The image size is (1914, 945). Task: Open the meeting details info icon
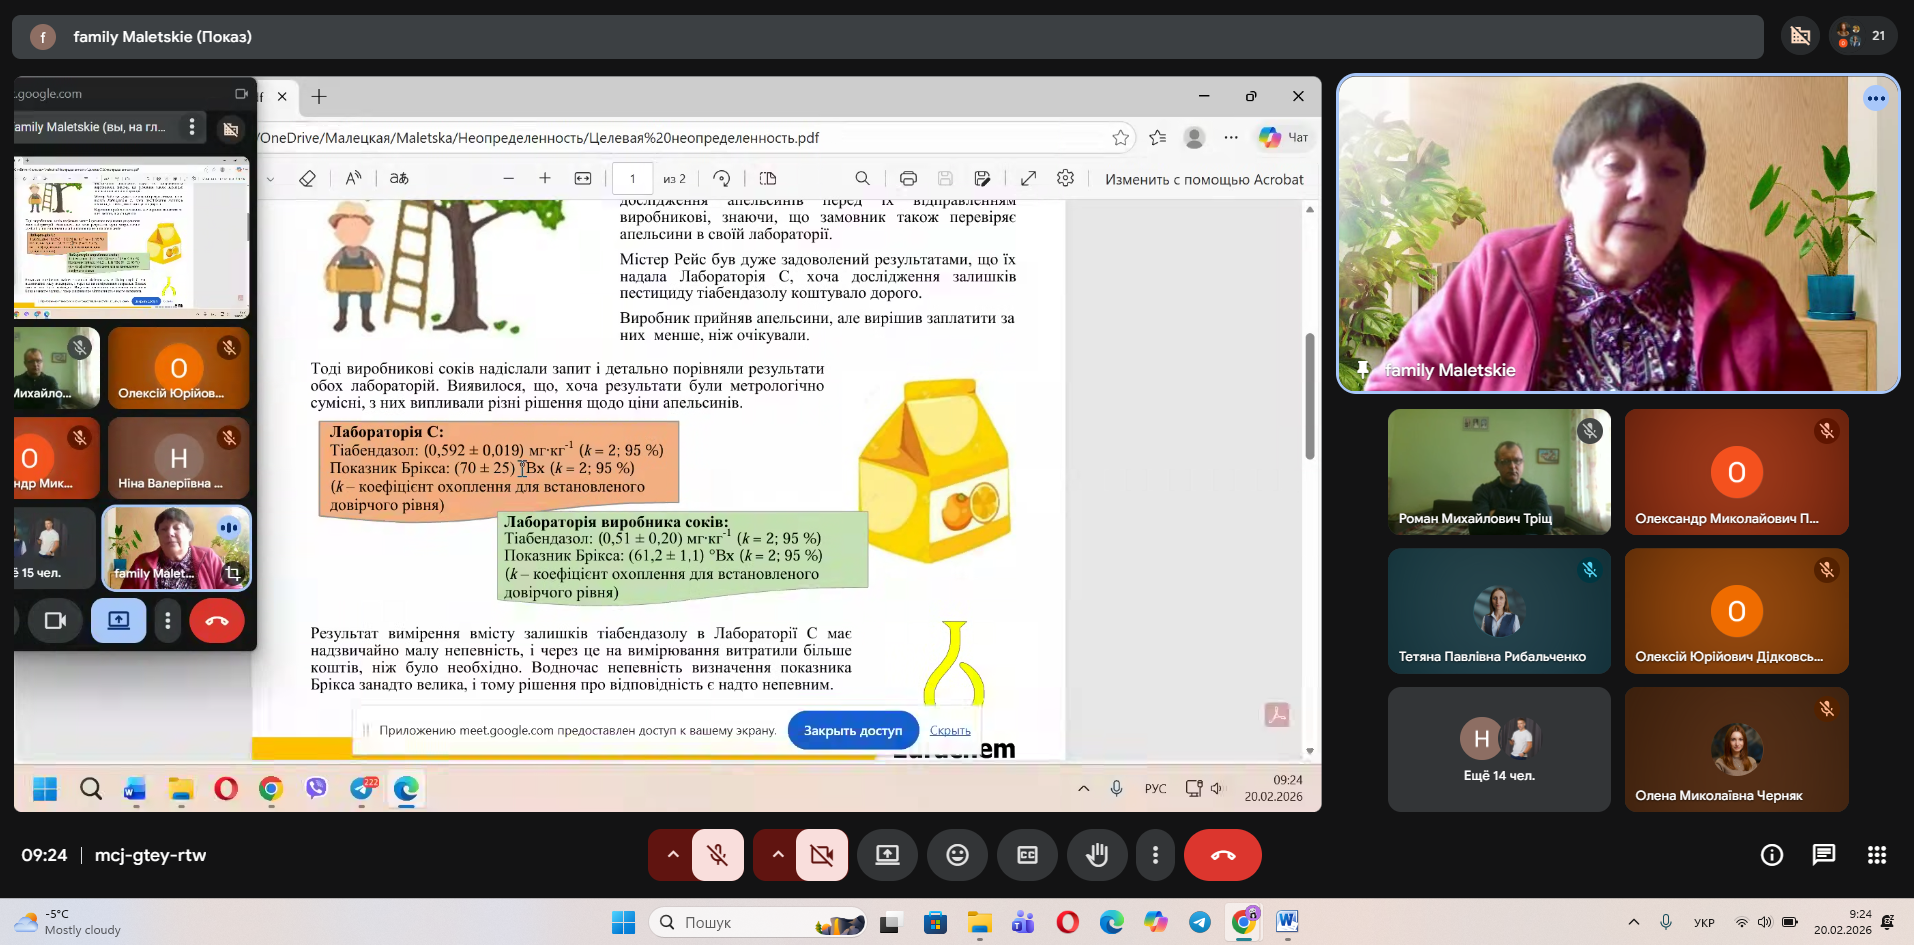(1771, 855)
